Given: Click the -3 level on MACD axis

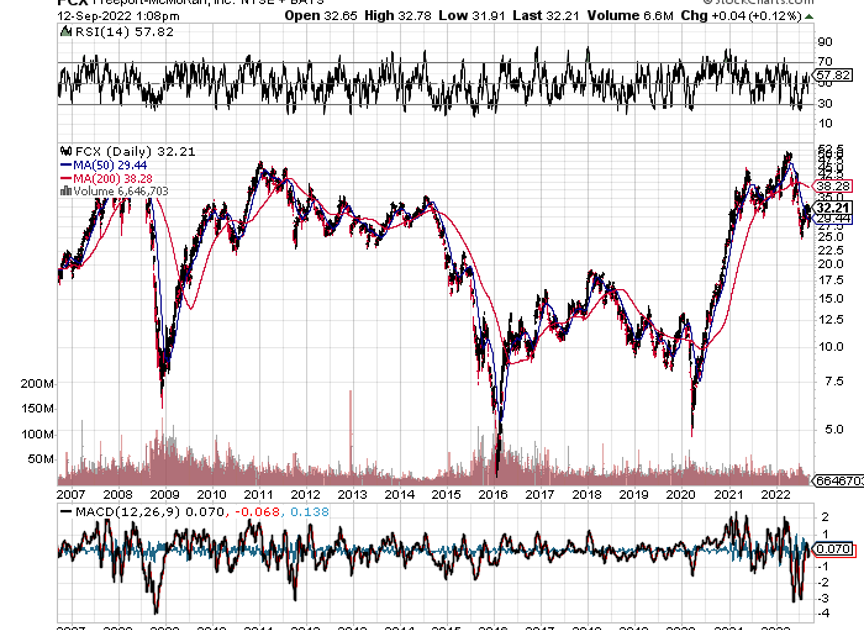Looking at the screenshot, I should (823, 598).
